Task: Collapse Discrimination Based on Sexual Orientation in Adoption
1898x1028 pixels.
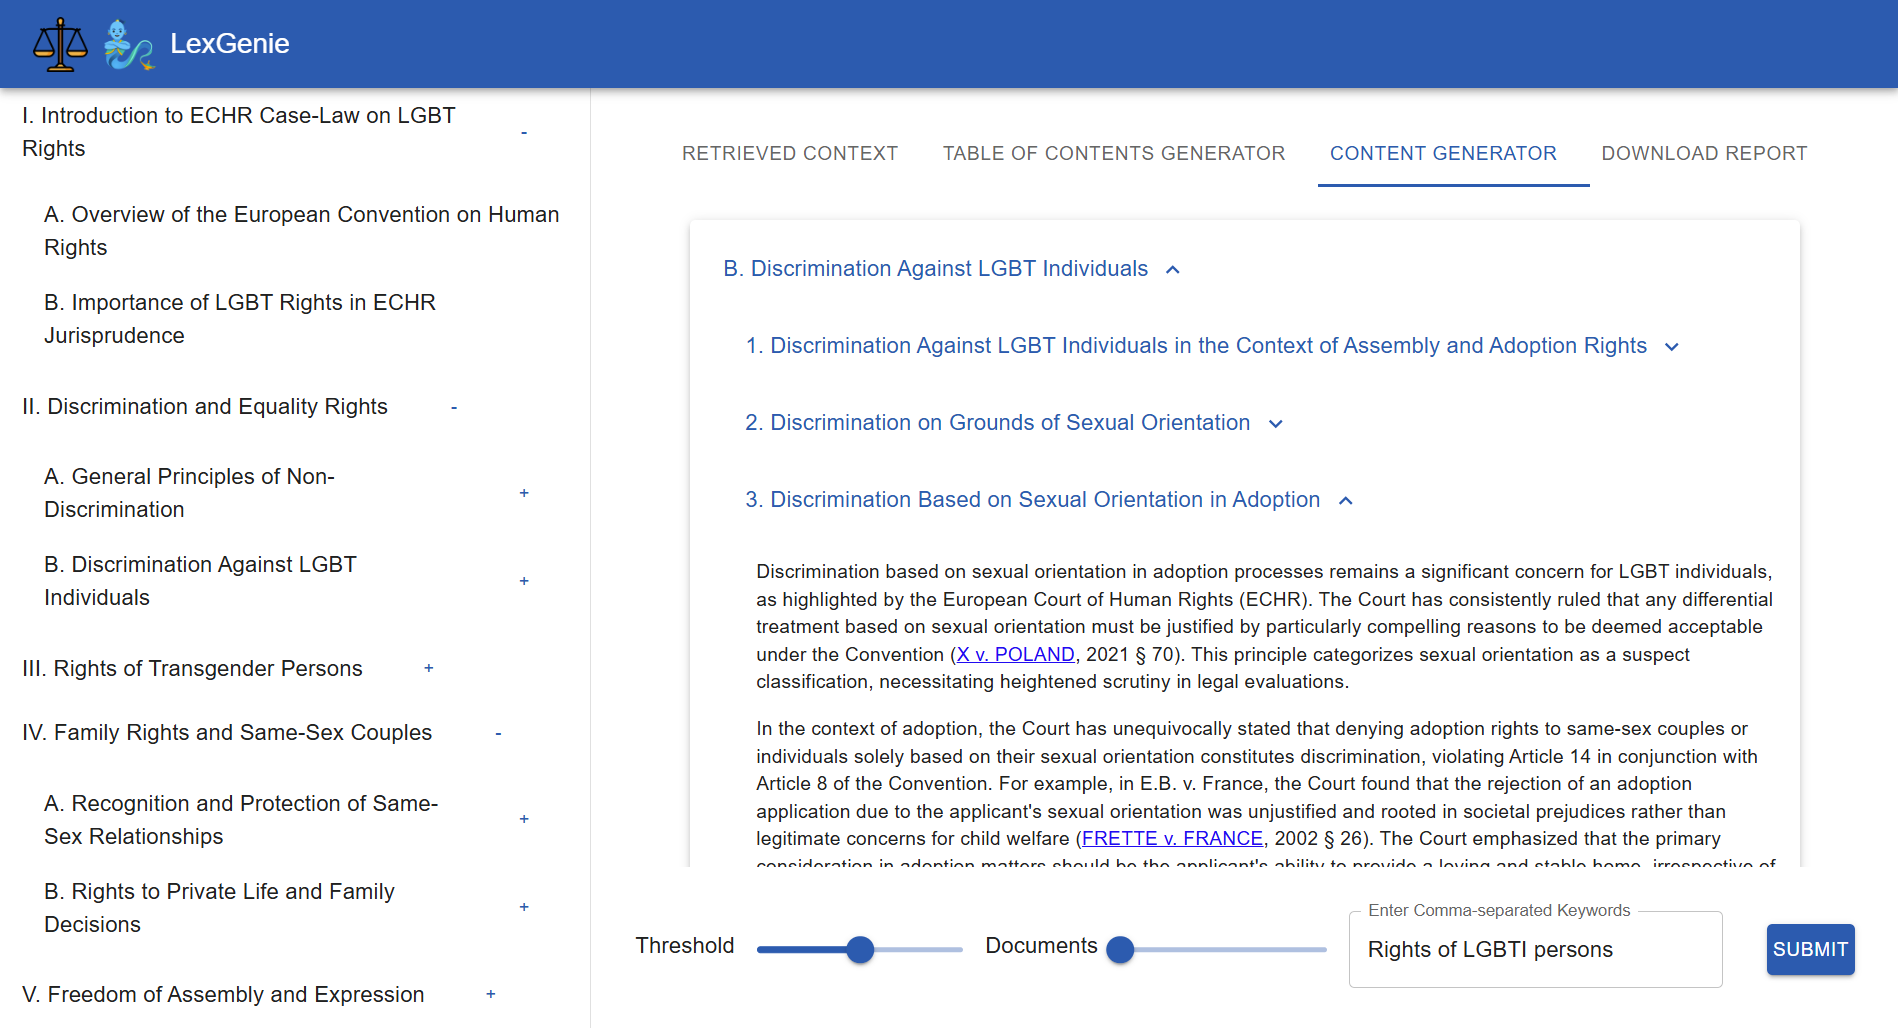Action: point(1346,501)
